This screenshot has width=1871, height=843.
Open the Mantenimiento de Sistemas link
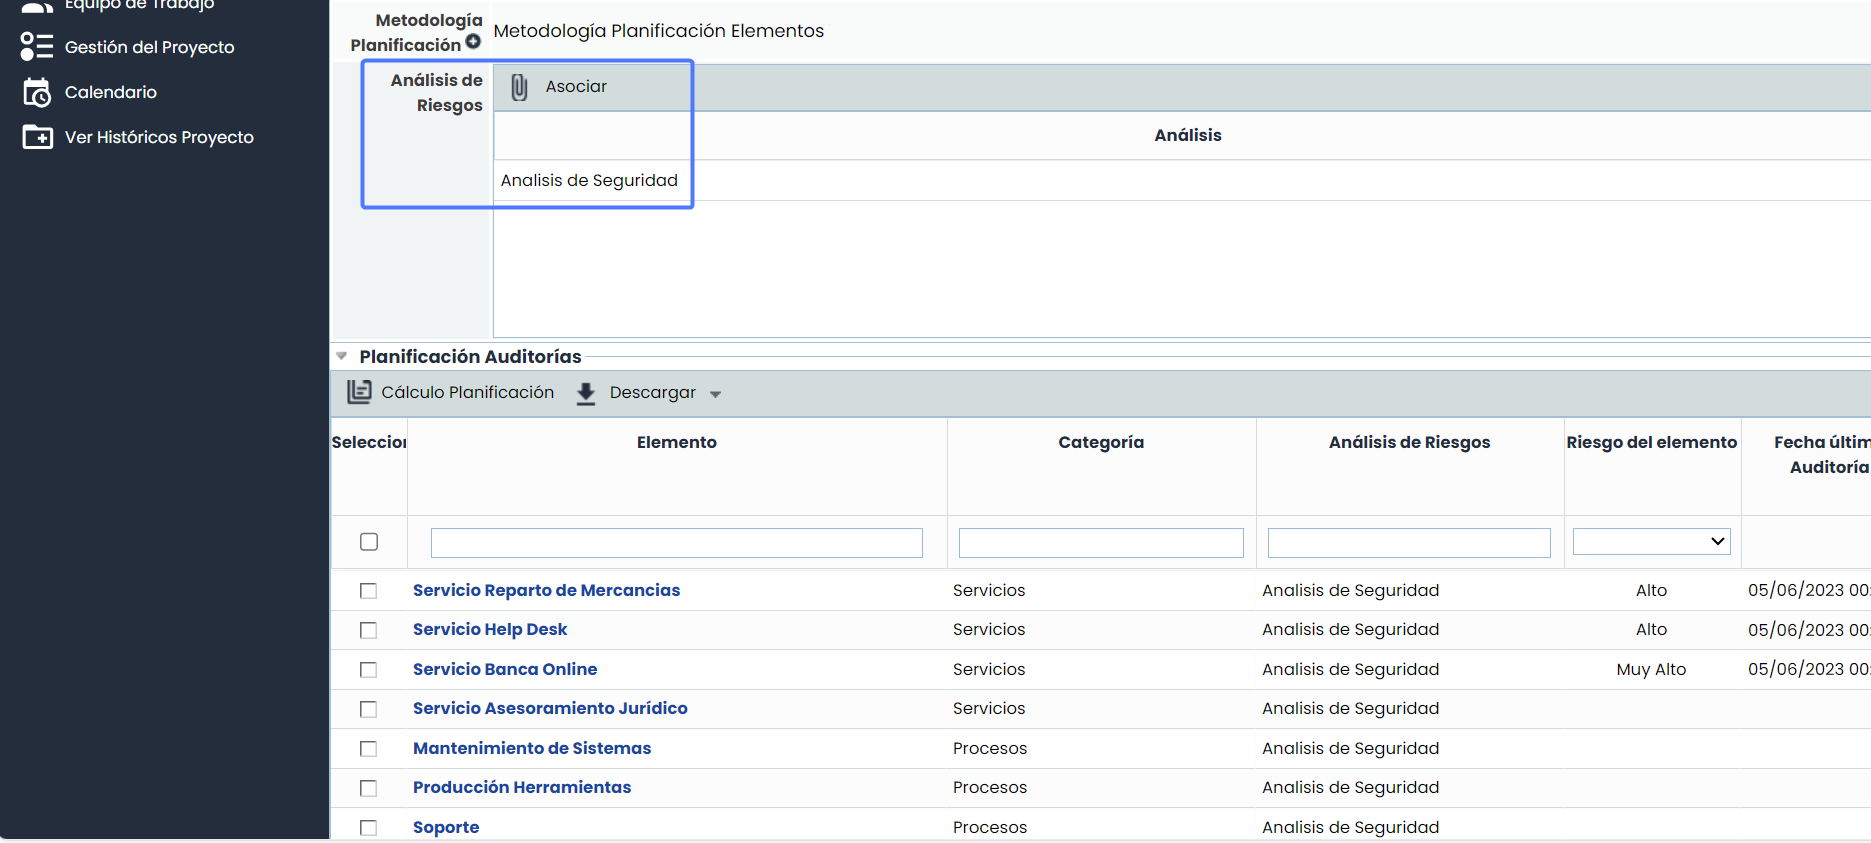click(x=531, y=748)
